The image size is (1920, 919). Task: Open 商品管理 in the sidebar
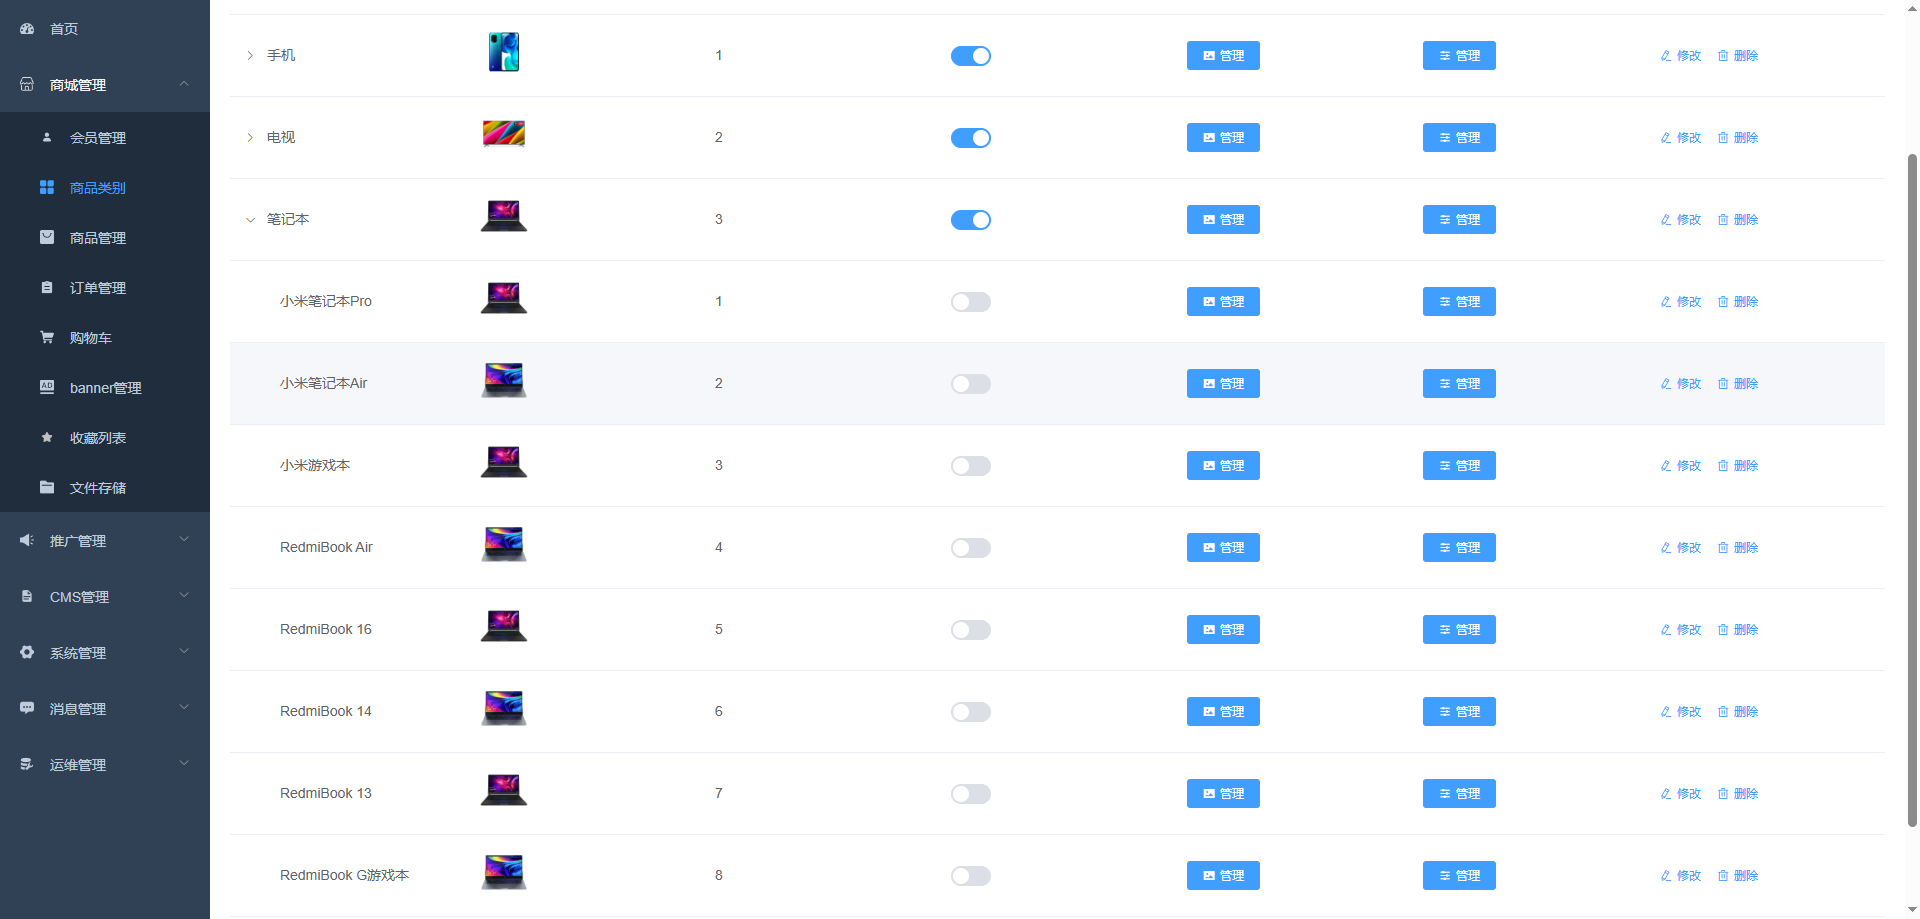pyautogui.click(x=98, y=238)
